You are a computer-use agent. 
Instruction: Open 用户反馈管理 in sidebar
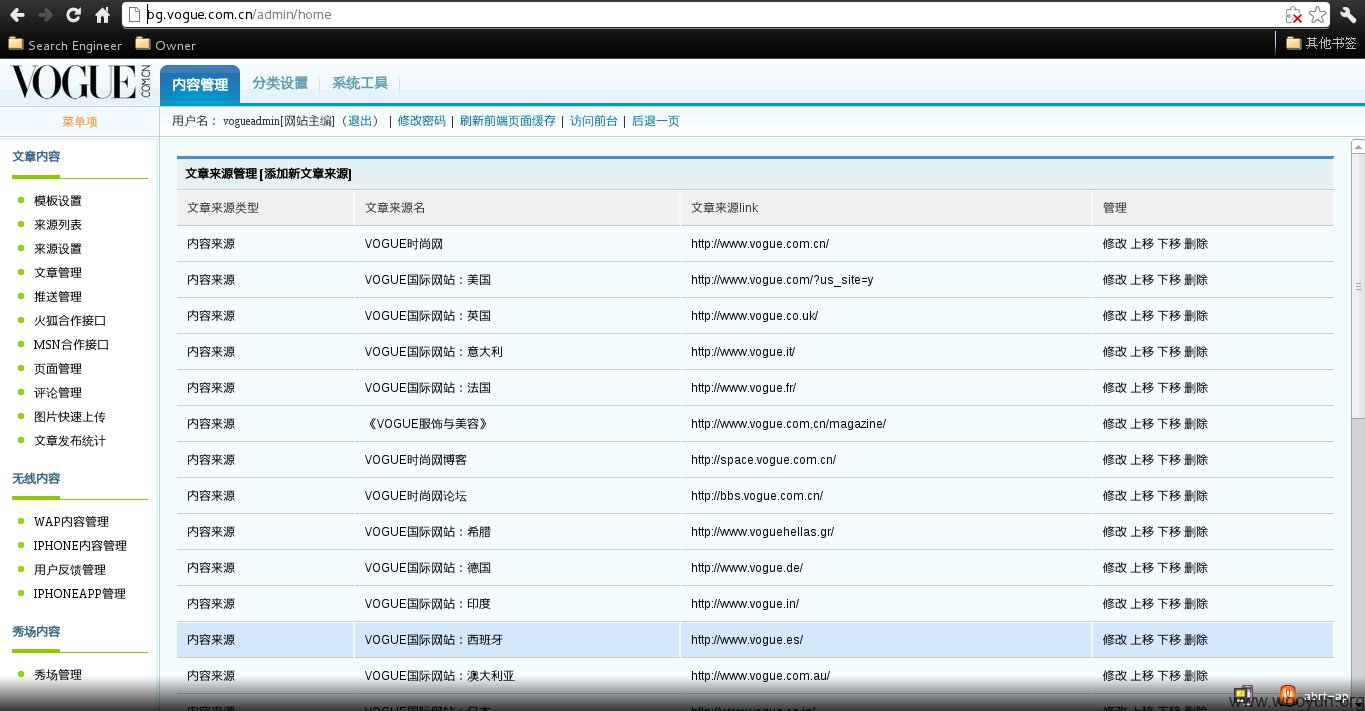pyautogui.click(x=70, y=570)
